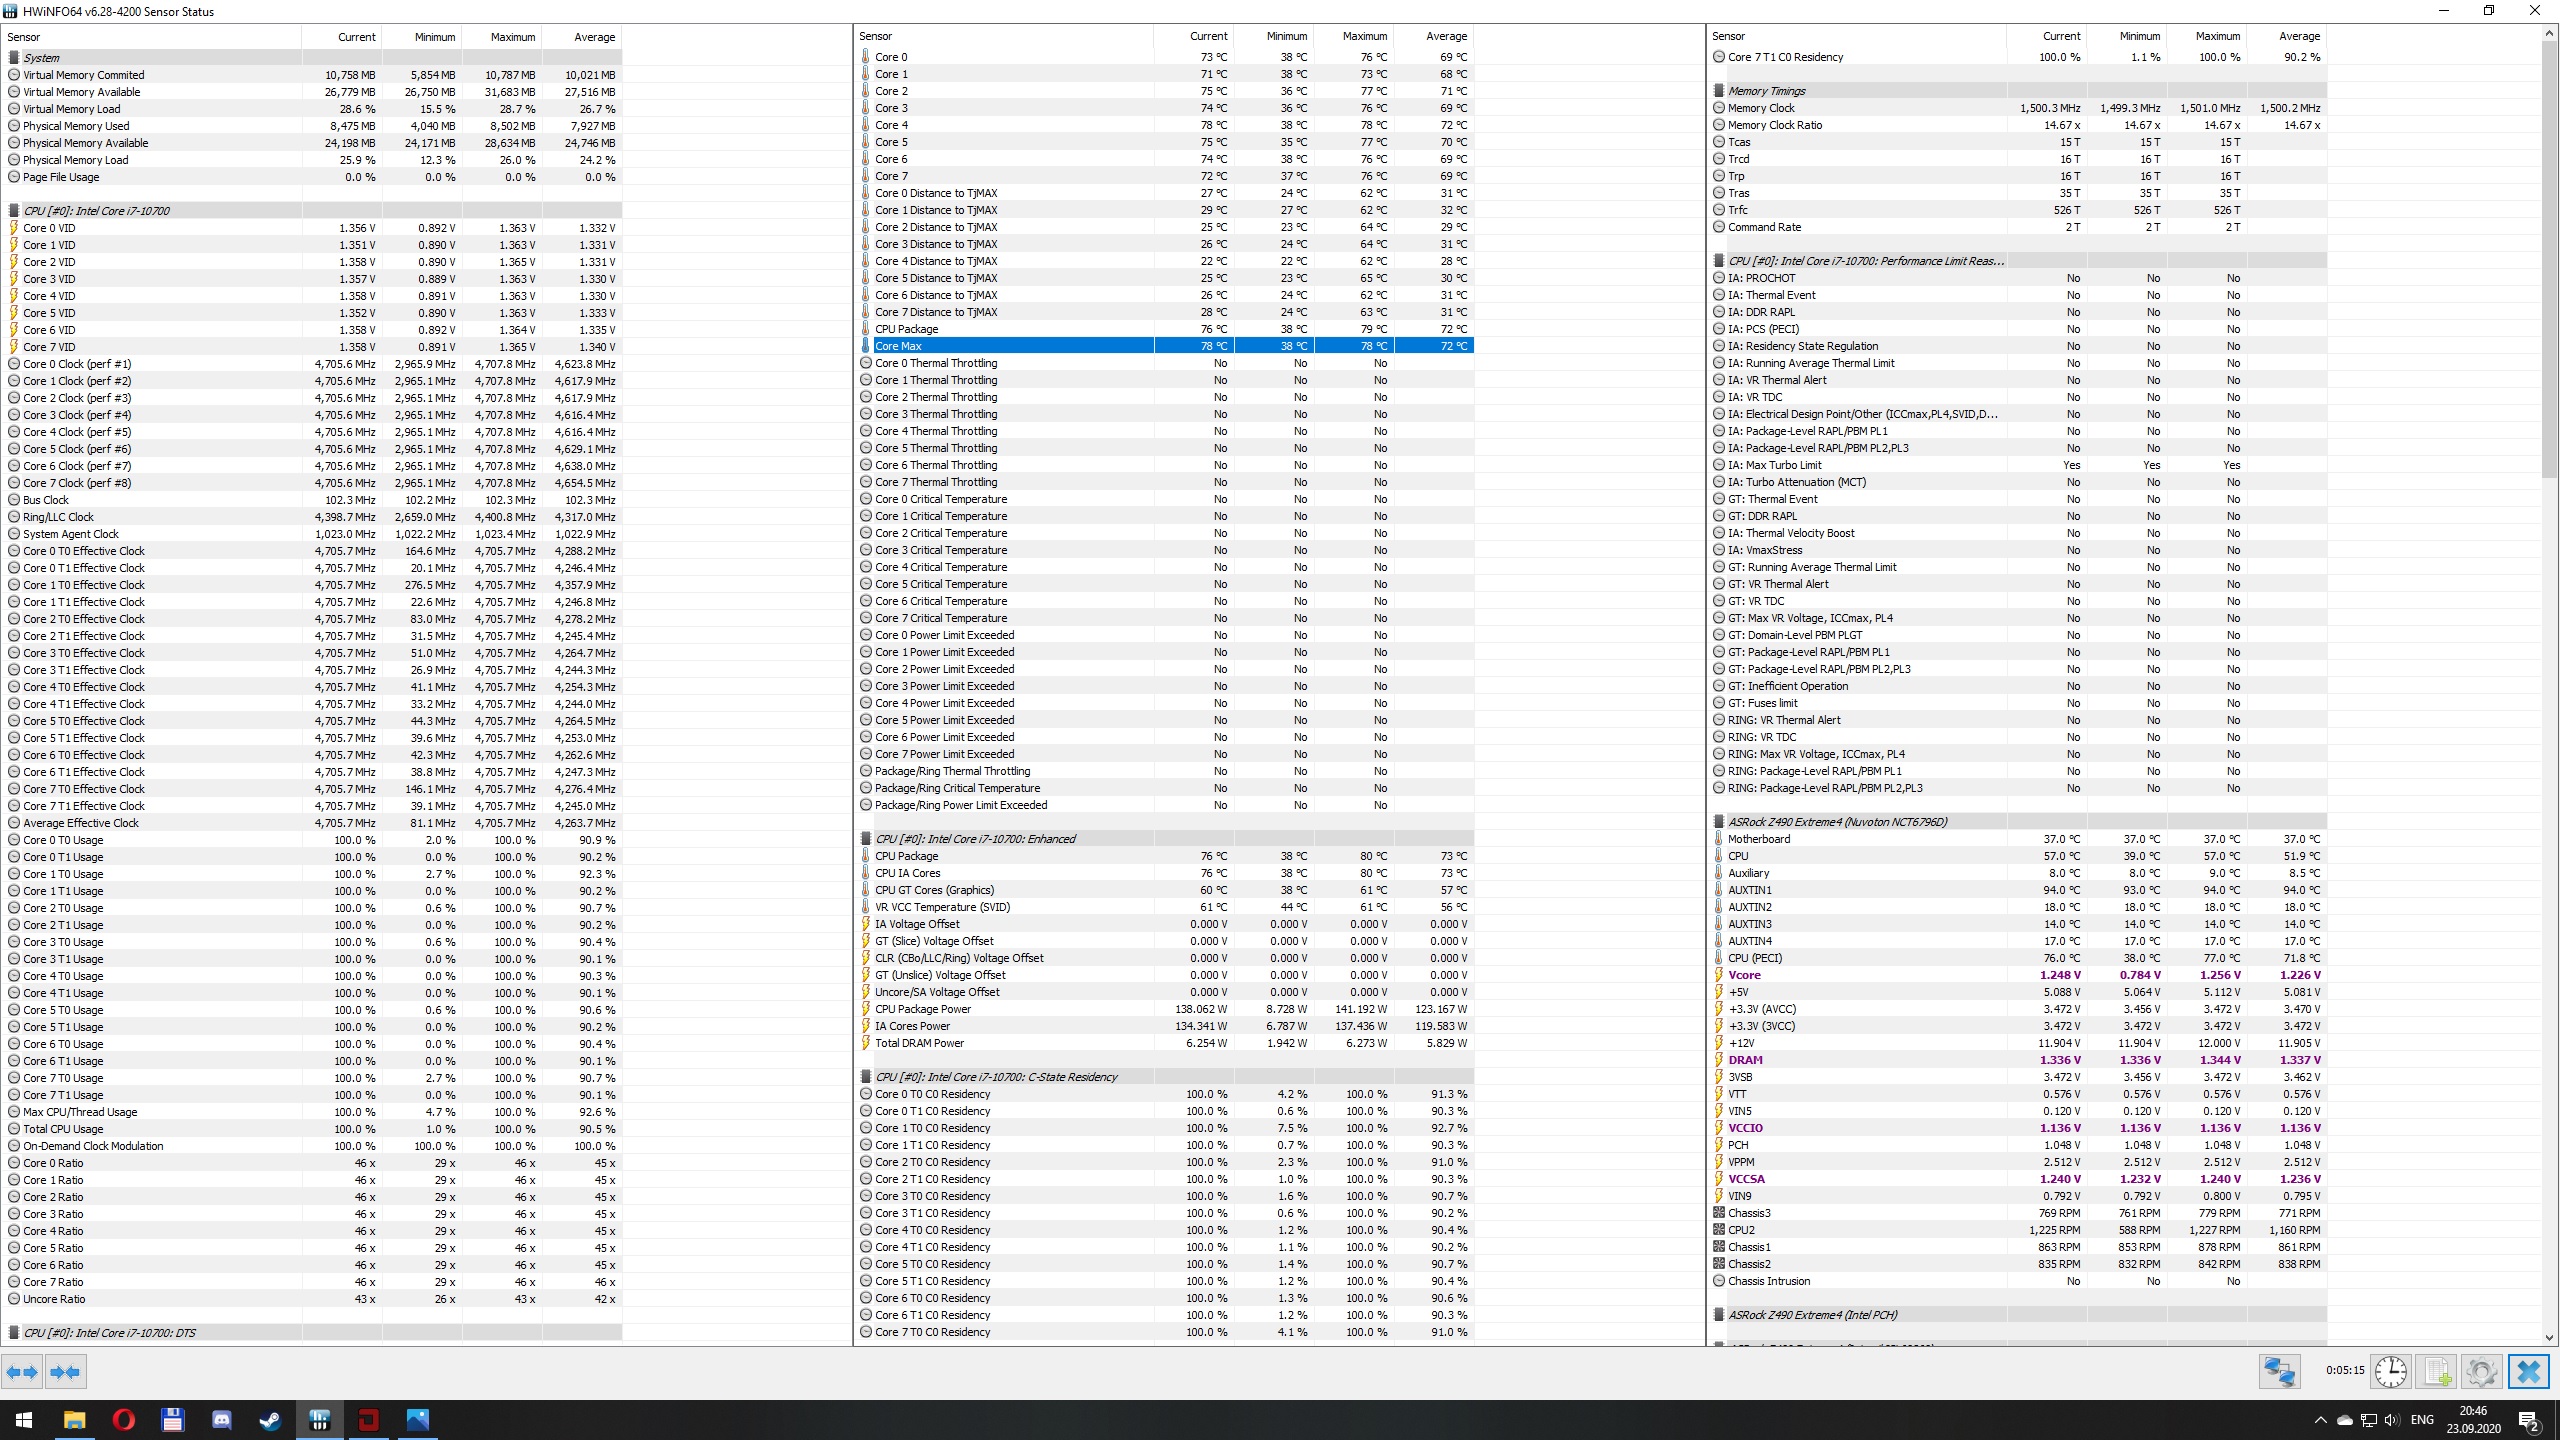Image resolution: width=2560 pixels, height=1440 pixels.
Task: Click the log file spreadsheet icon
Action: (x=2437, y=1371)
